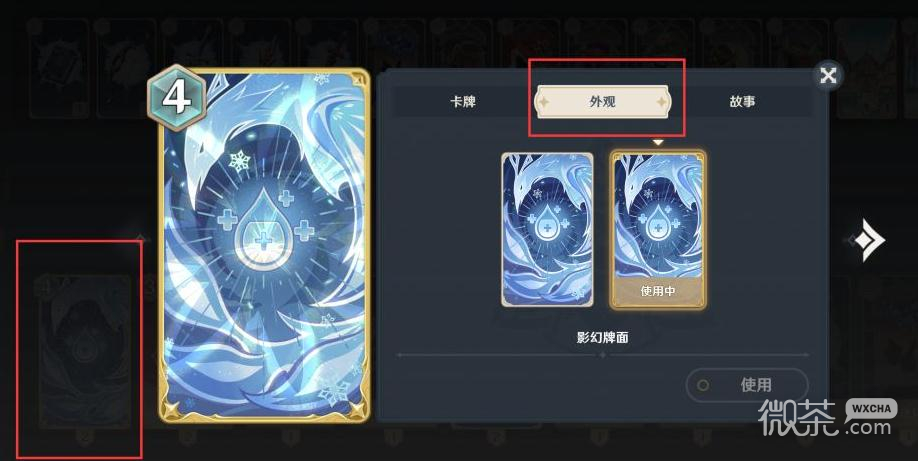
Task: Click the 使用中 label on selected card face
Action: coord(658,291)
